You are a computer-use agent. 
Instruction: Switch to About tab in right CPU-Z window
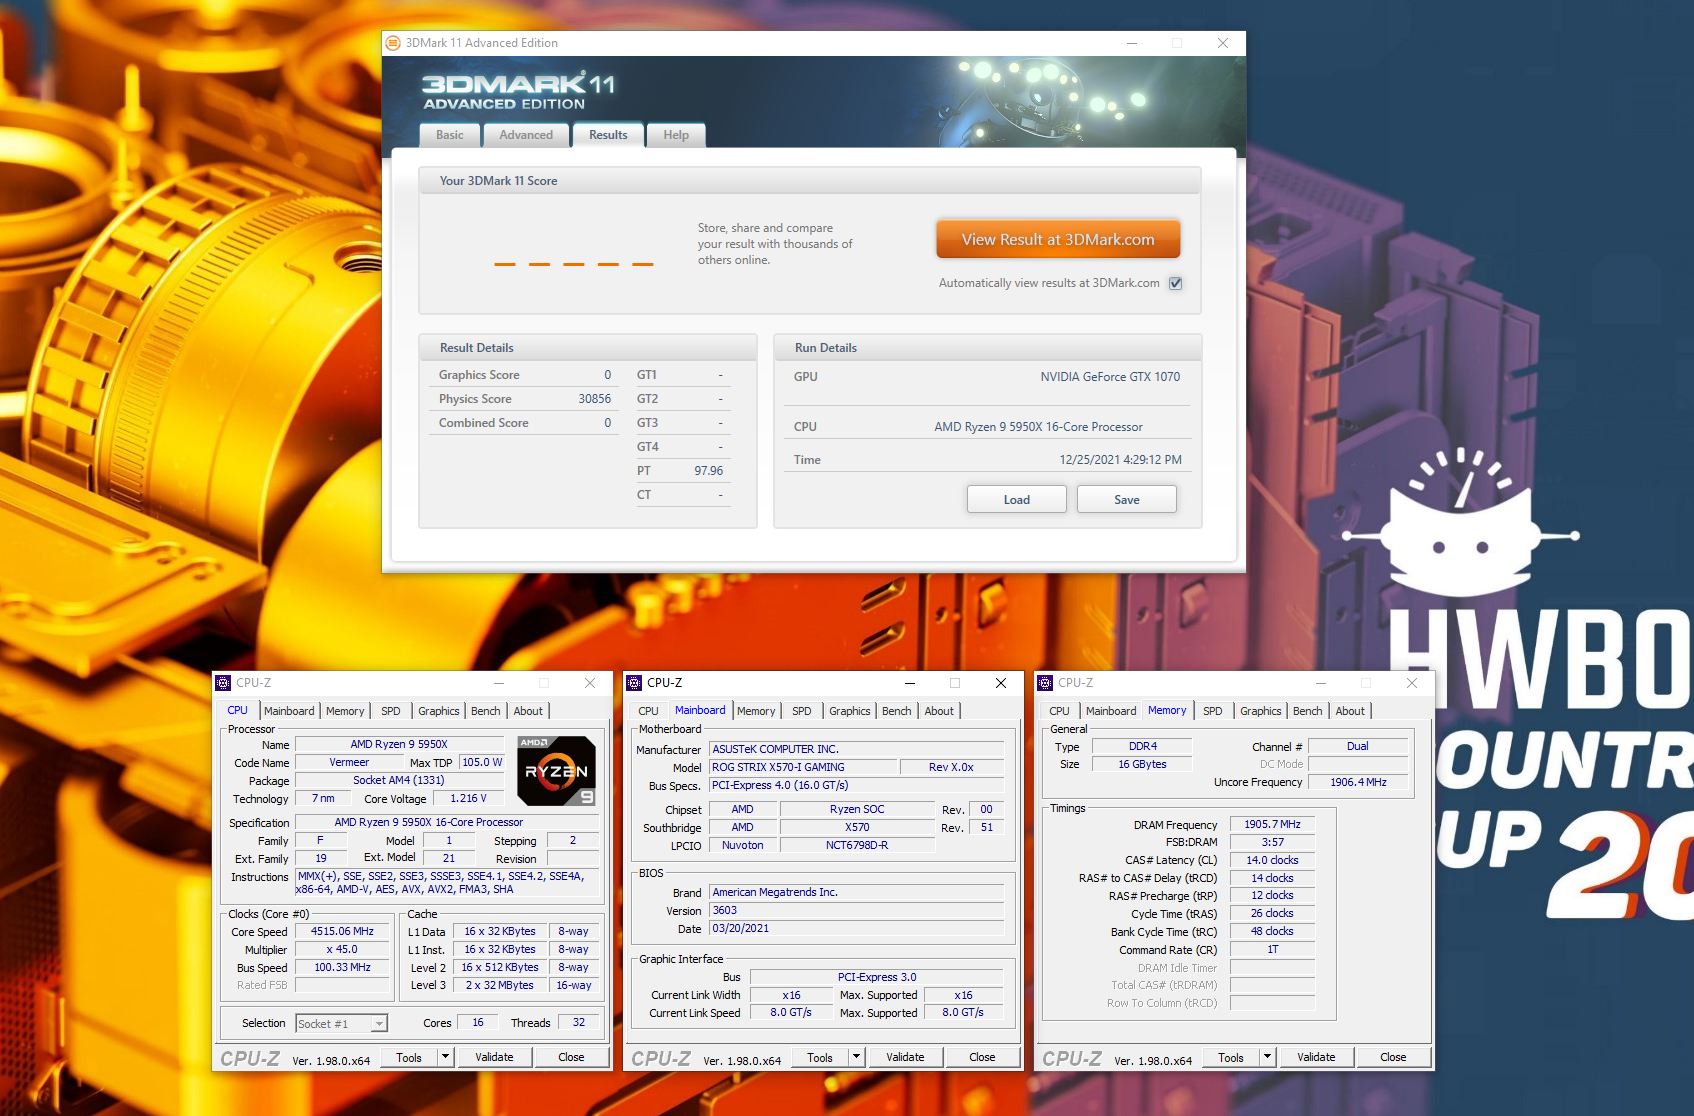pyautogui.click(x=1350, y=711)
